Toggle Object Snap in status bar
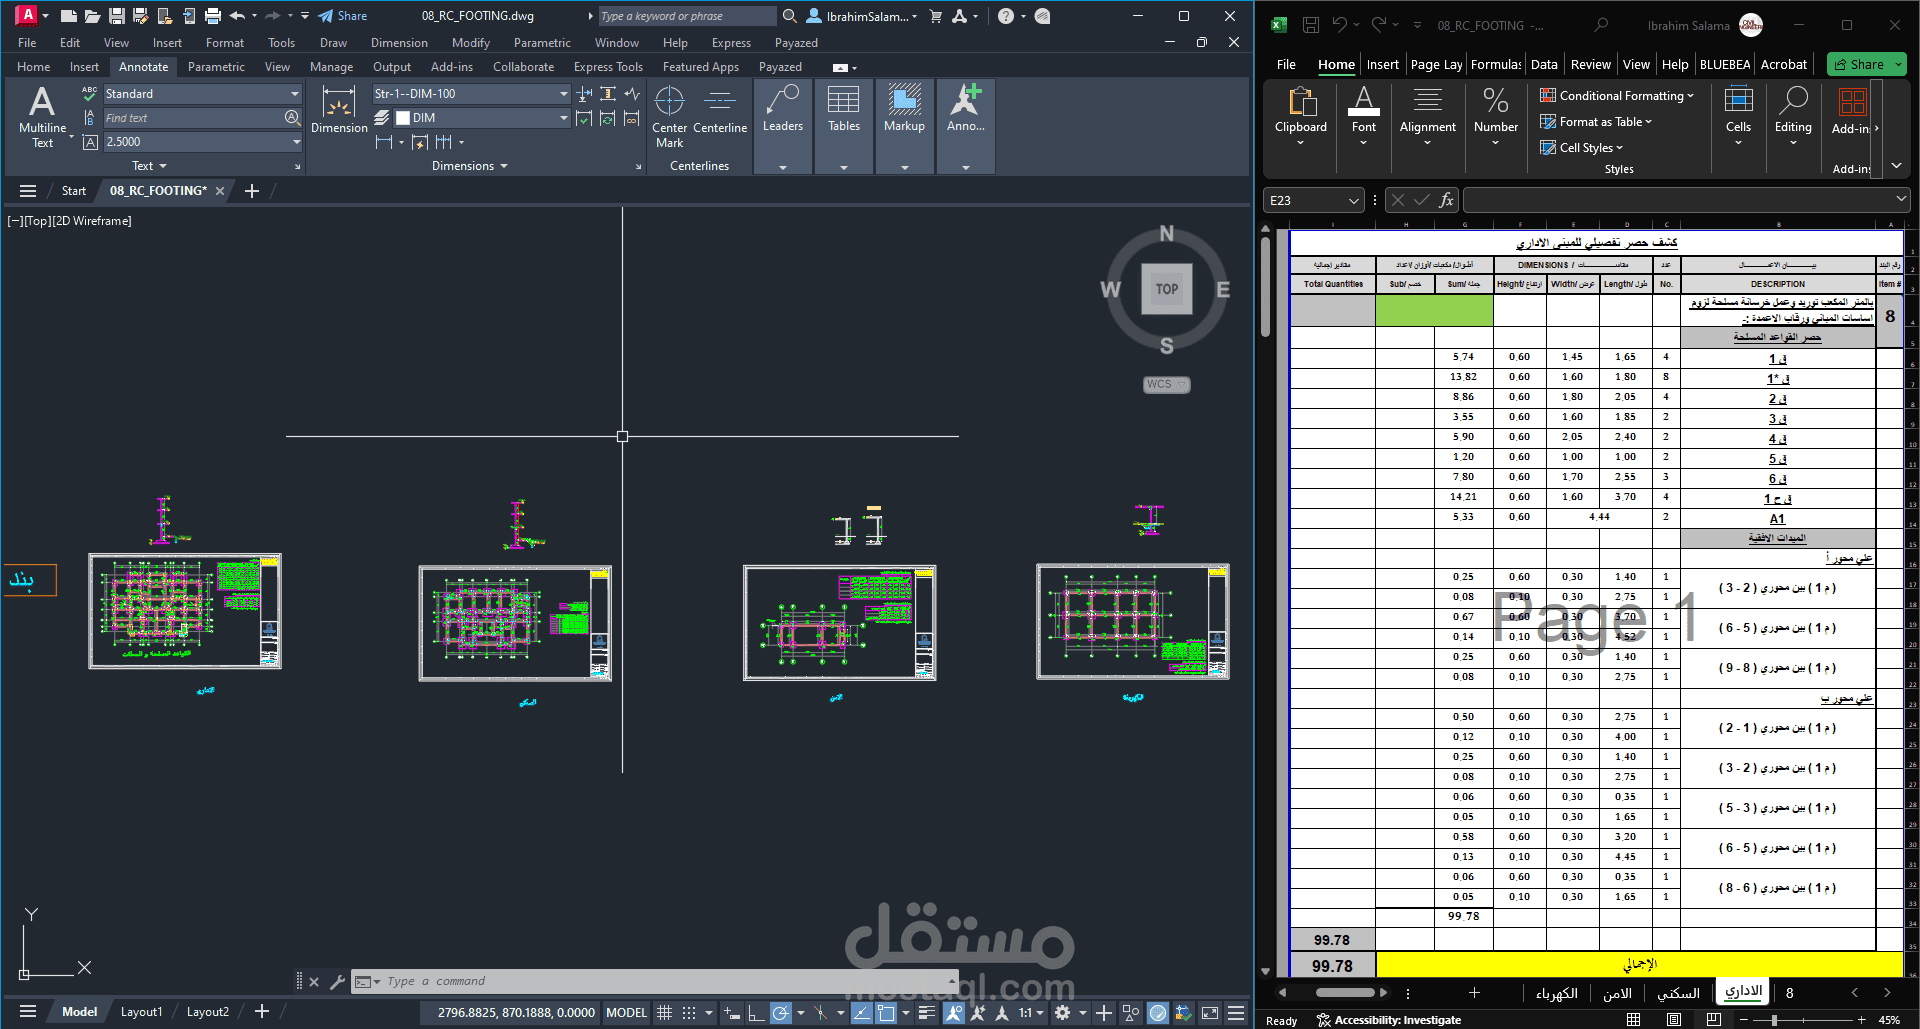 point(886,1012)
